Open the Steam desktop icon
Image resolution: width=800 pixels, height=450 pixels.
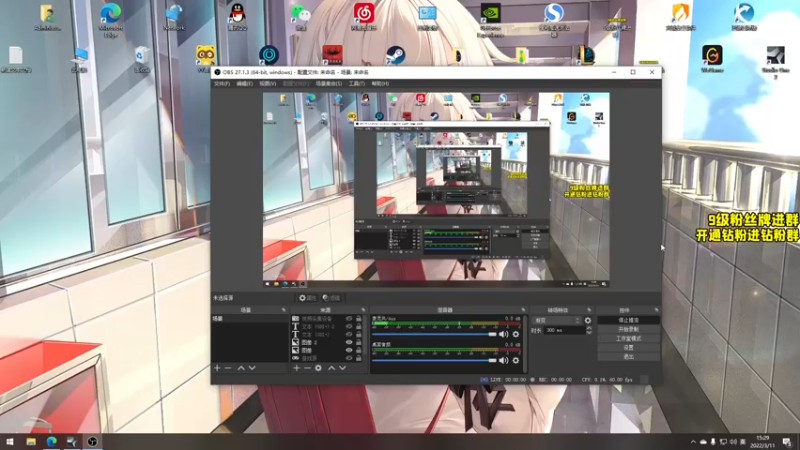point(395,55)
